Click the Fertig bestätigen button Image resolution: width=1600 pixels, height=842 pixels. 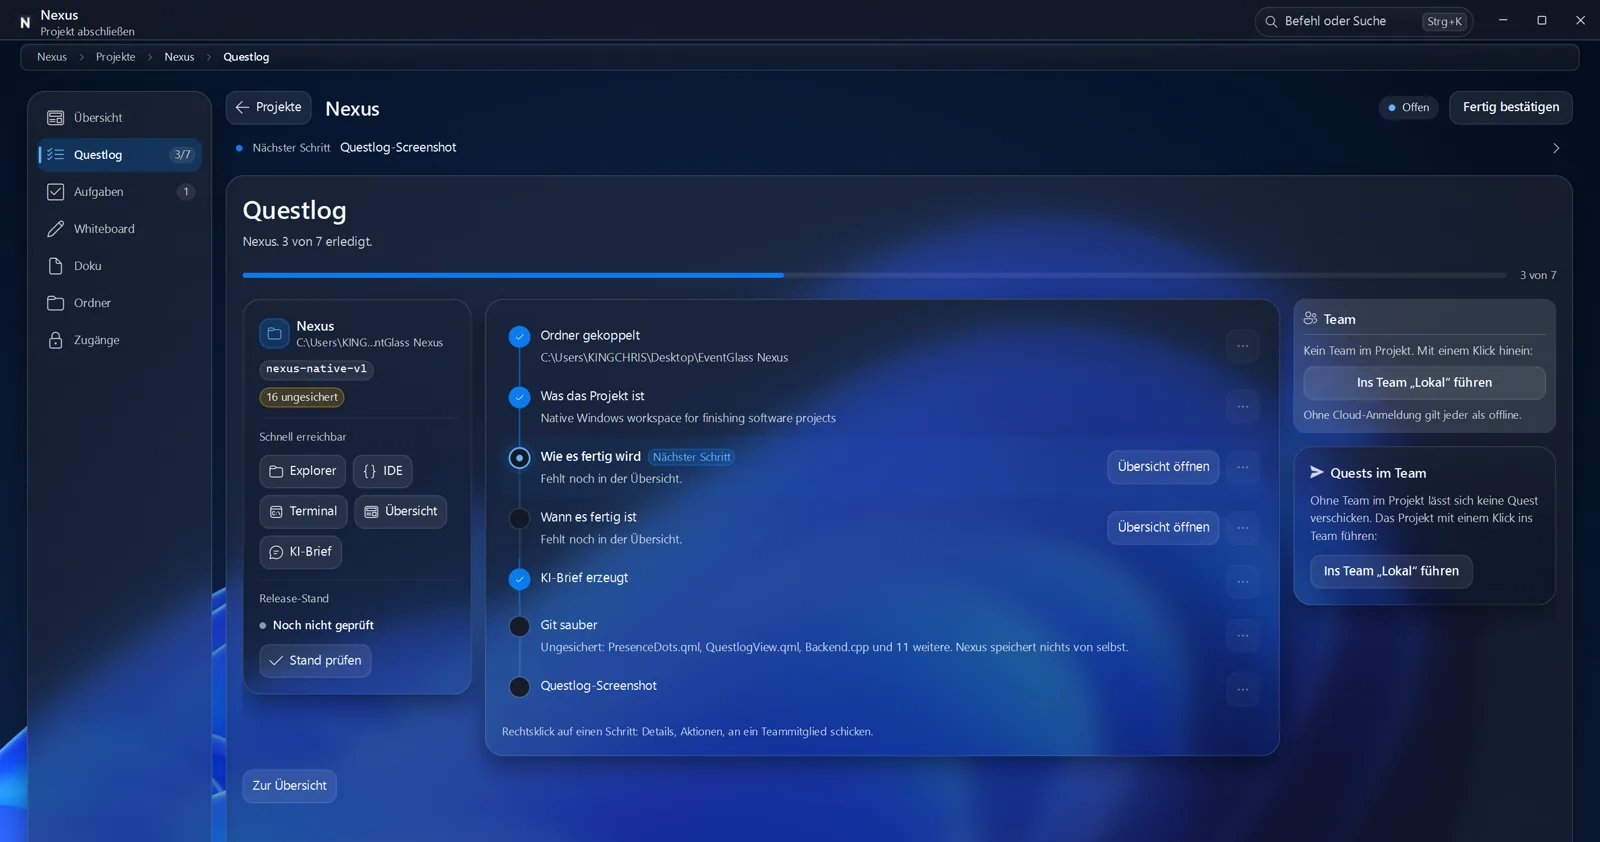(x=1511, y=108)
